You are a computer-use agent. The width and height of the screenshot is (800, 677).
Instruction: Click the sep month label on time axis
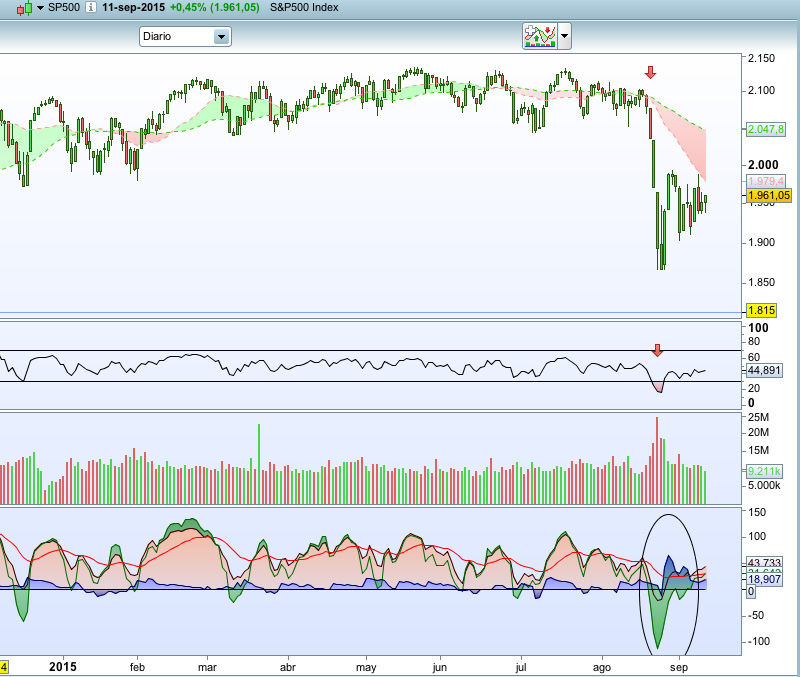point(679,668)
